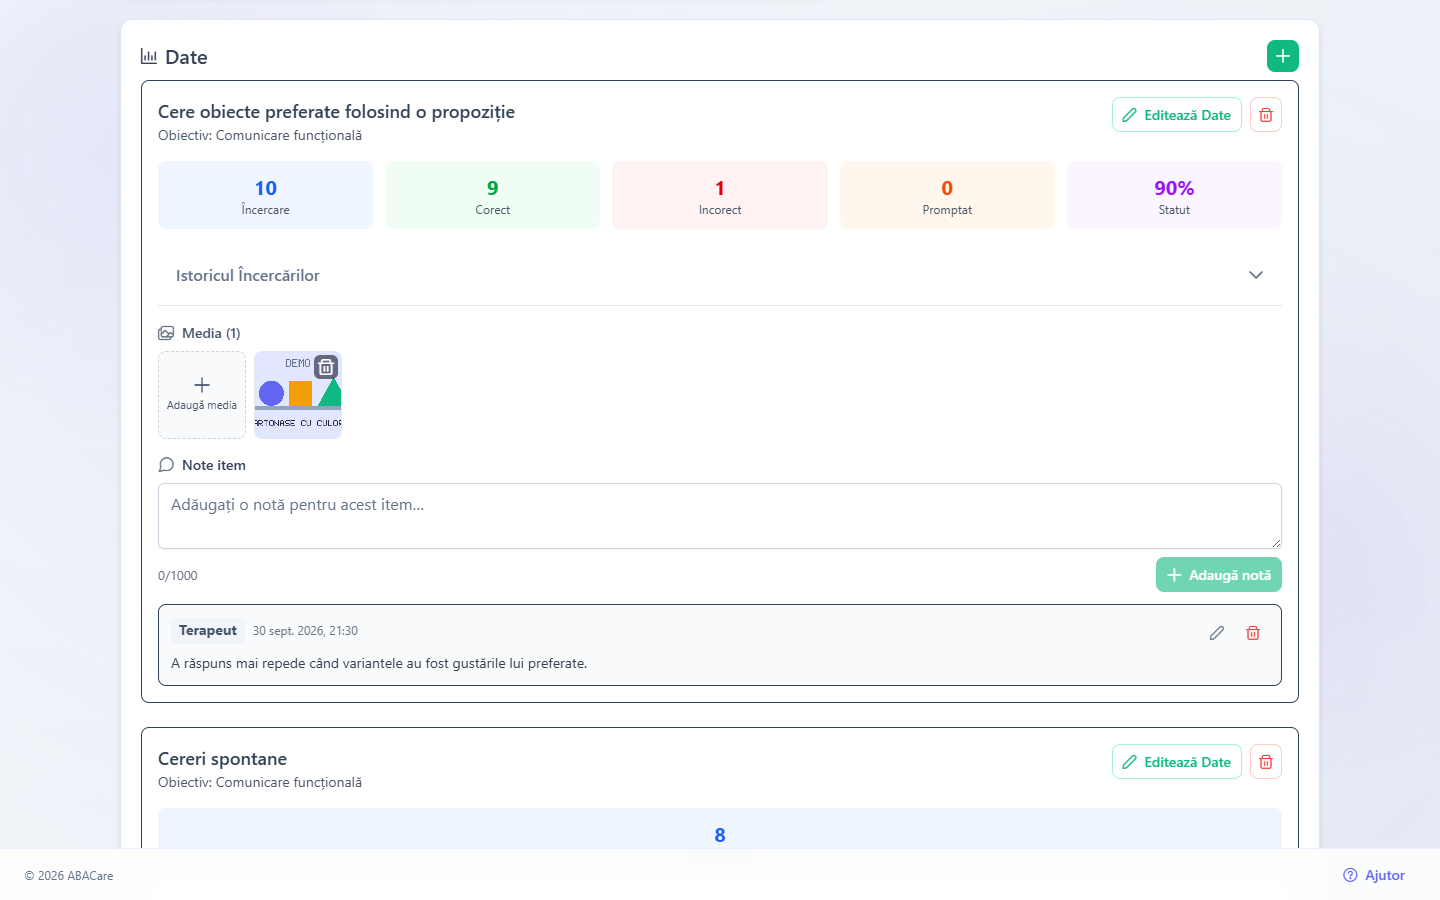Image resolution: width=1440 pixels, height=900 pixels.
Task: Click the note text "A răspuns mai repede..."
Action: click(379, 663)
